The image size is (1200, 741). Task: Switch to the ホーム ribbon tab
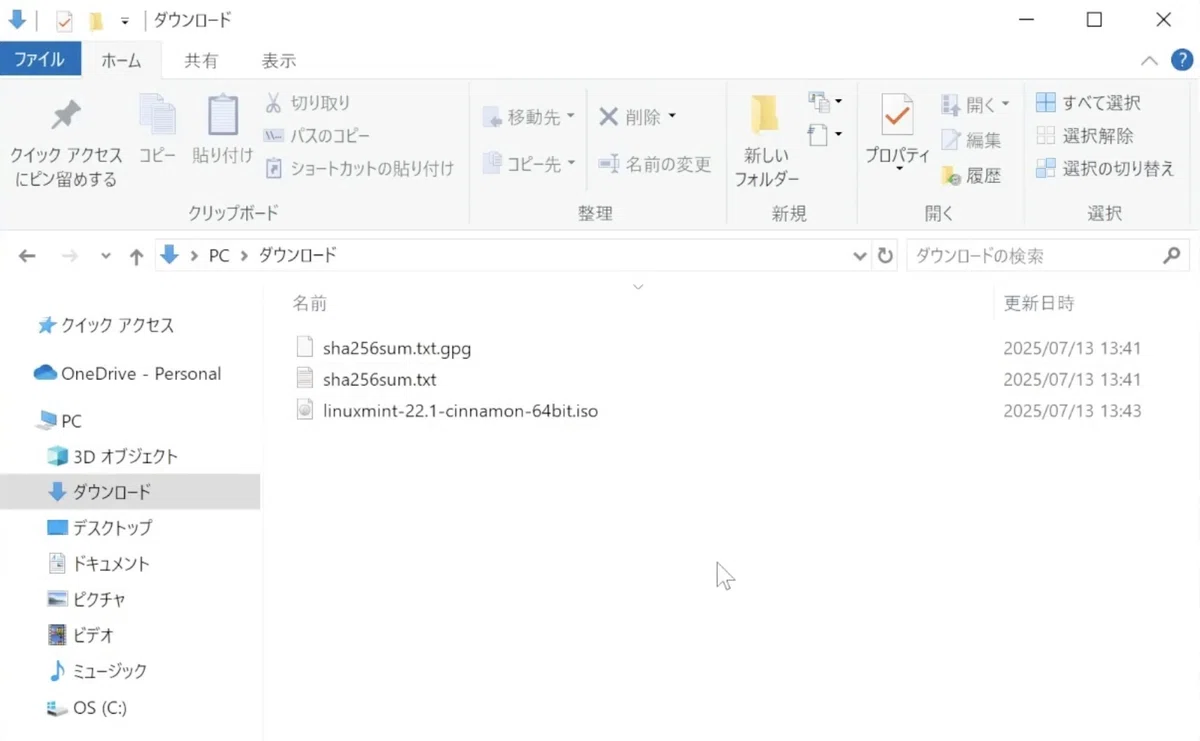(x=121, y=60)
